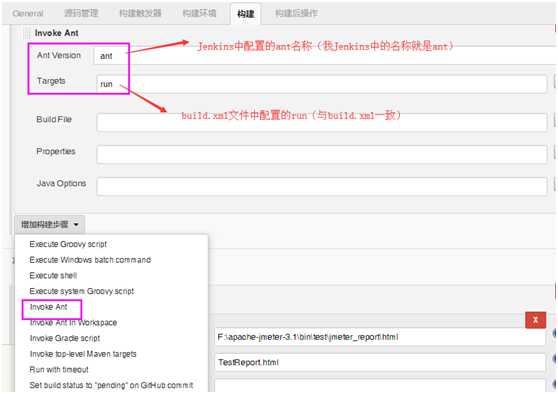Click the red X delete button
This screenshot has height=394, width=558.
(x=535, y=320)
